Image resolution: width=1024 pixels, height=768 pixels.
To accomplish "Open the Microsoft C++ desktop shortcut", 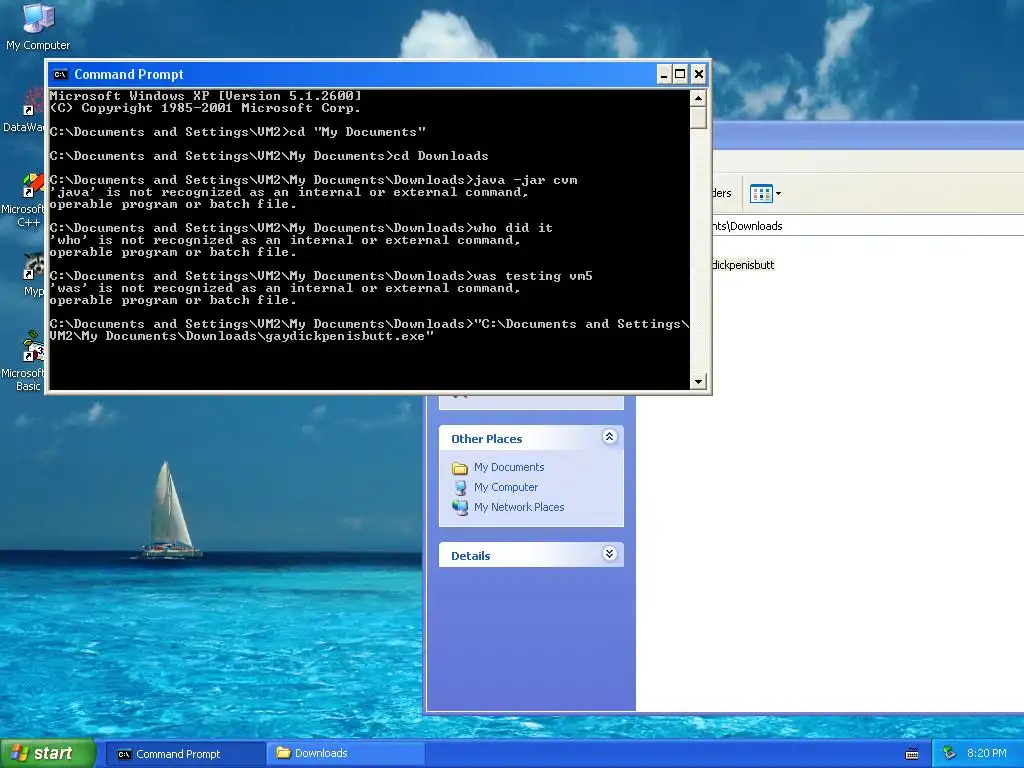I will pos(24,200).
